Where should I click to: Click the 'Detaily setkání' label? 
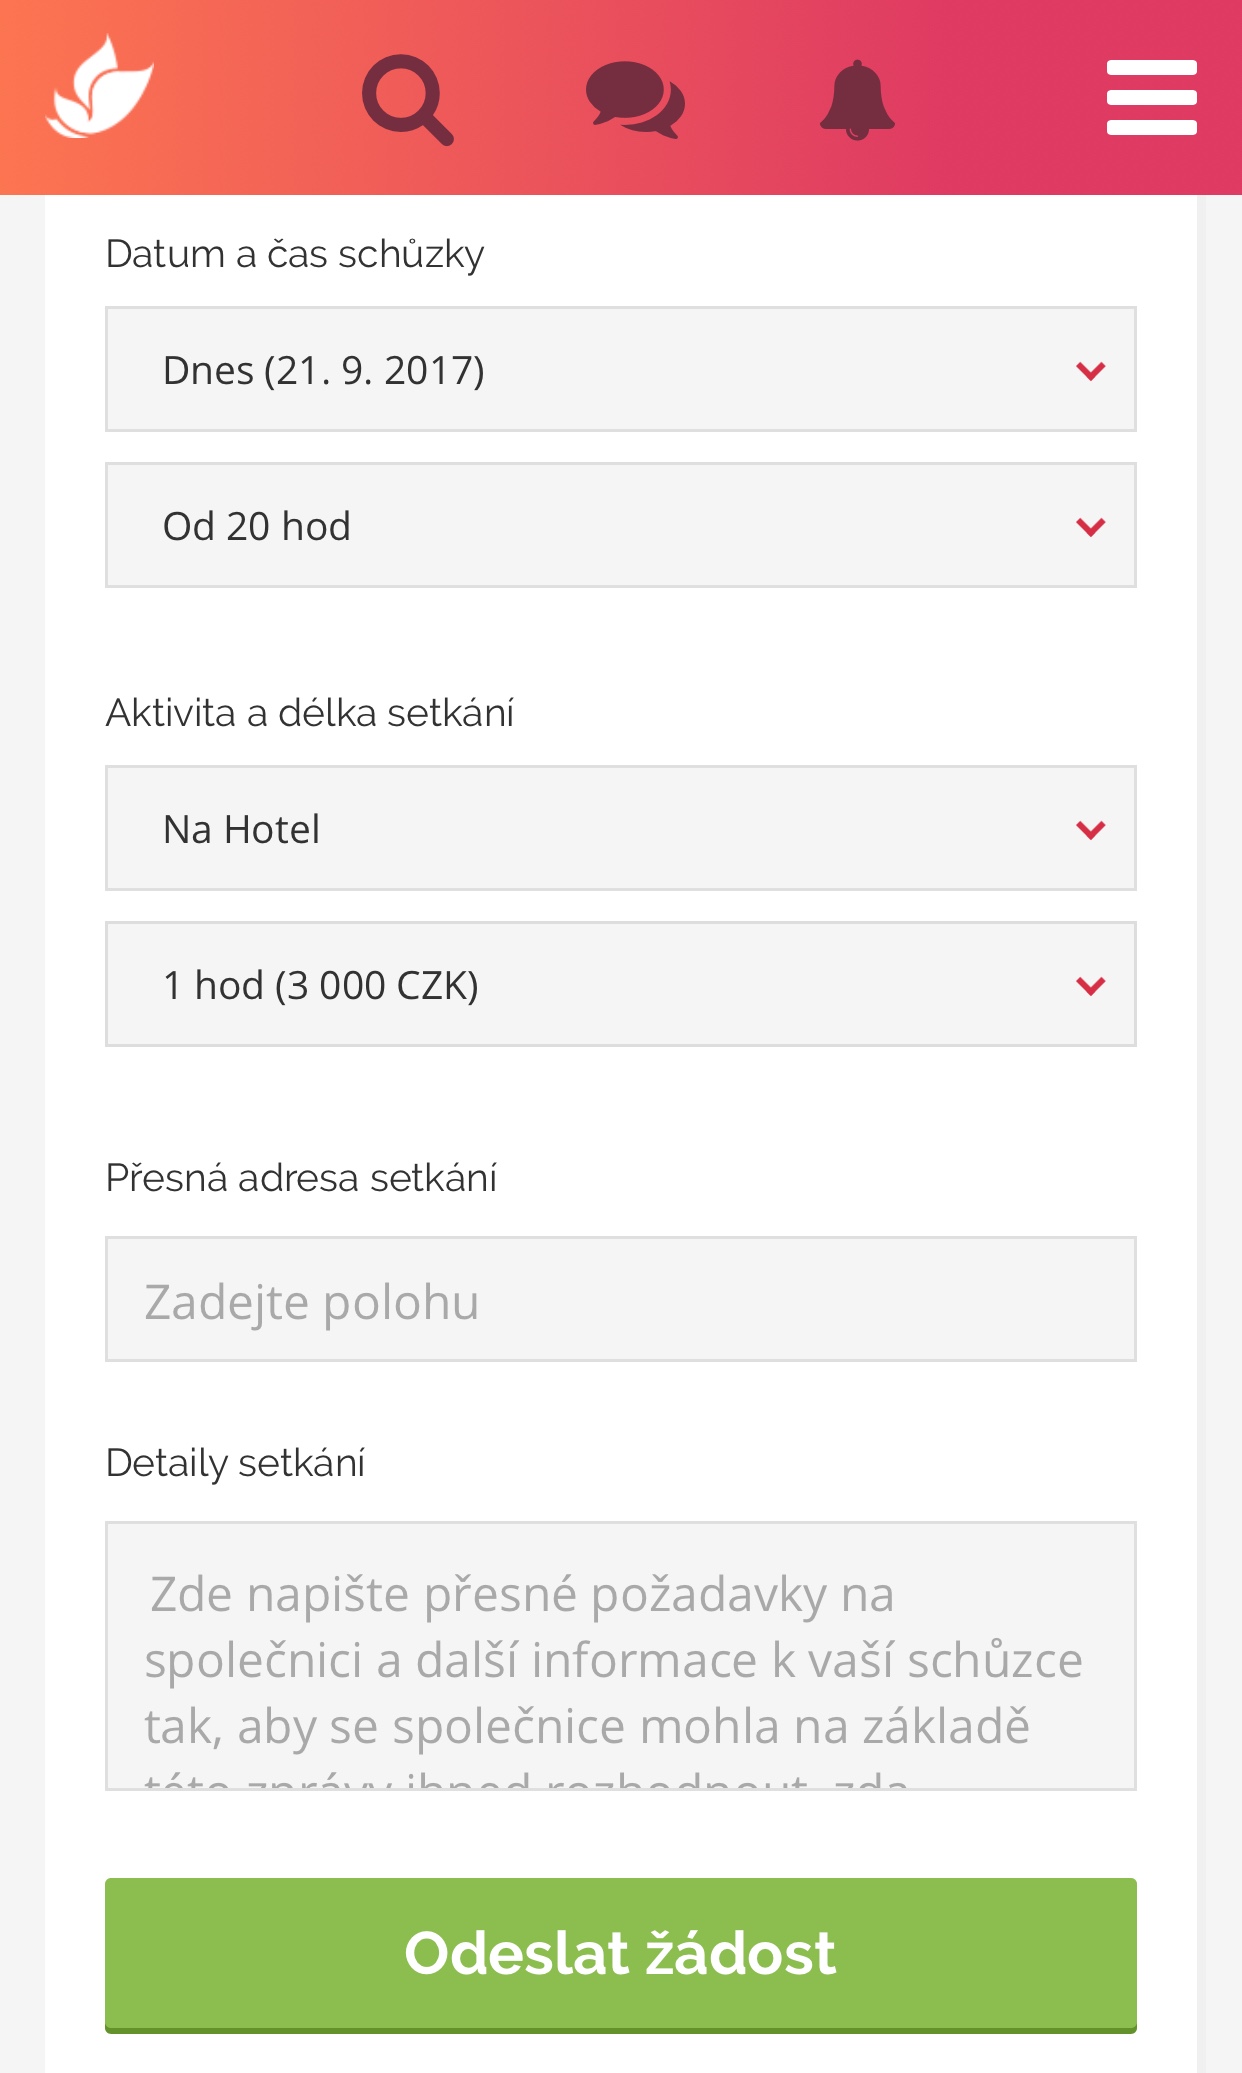[235, 1463]
